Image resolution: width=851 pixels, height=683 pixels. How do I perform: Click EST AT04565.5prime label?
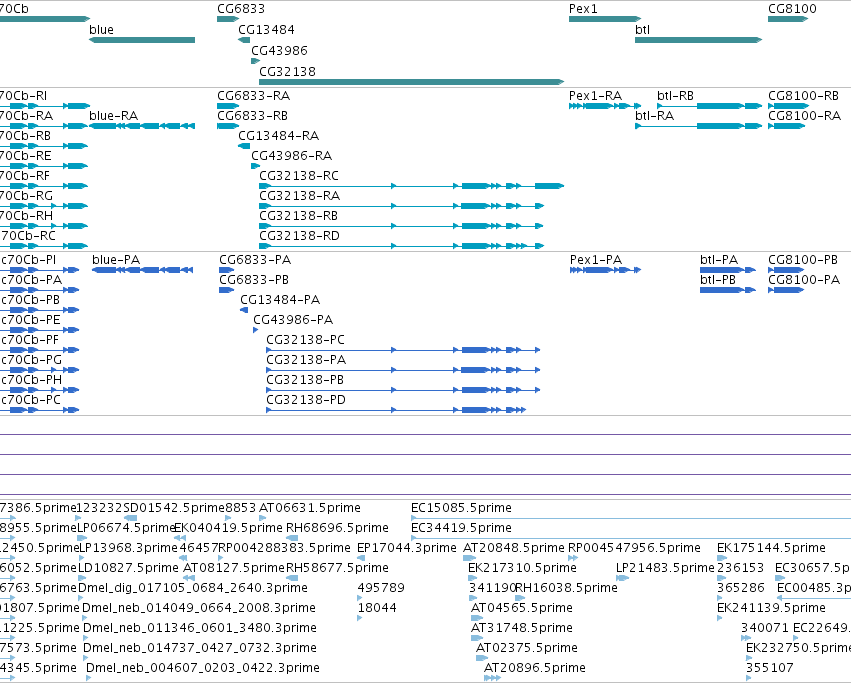point(522,608)
